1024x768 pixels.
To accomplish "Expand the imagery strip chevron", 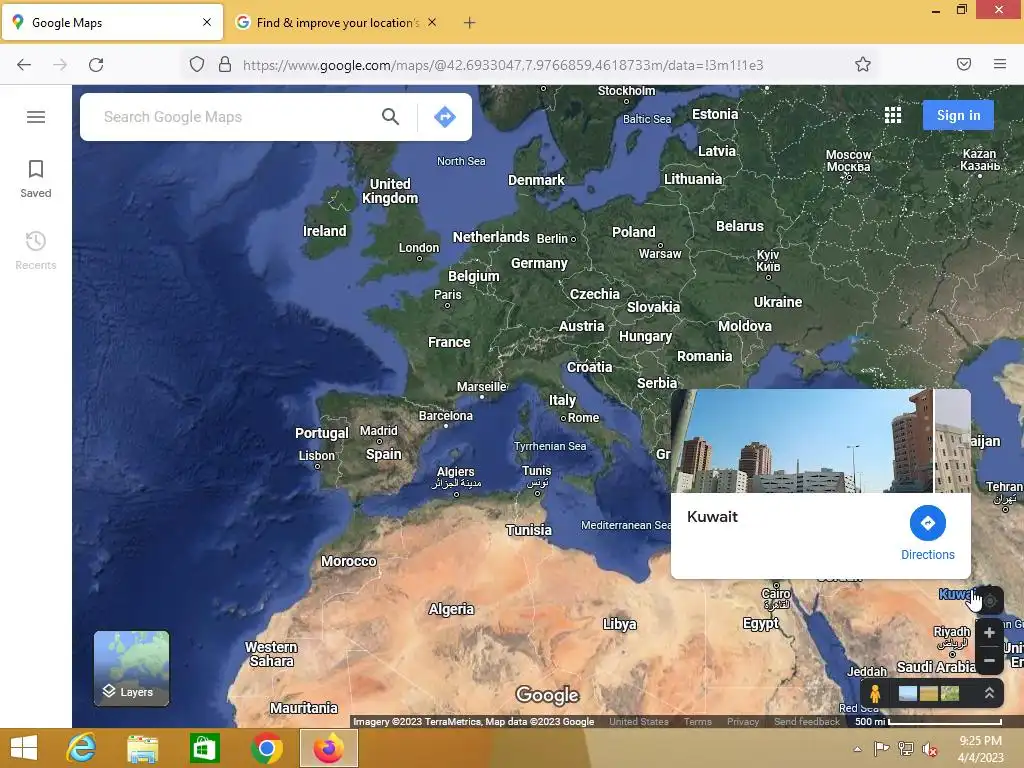I will [989, 694].
